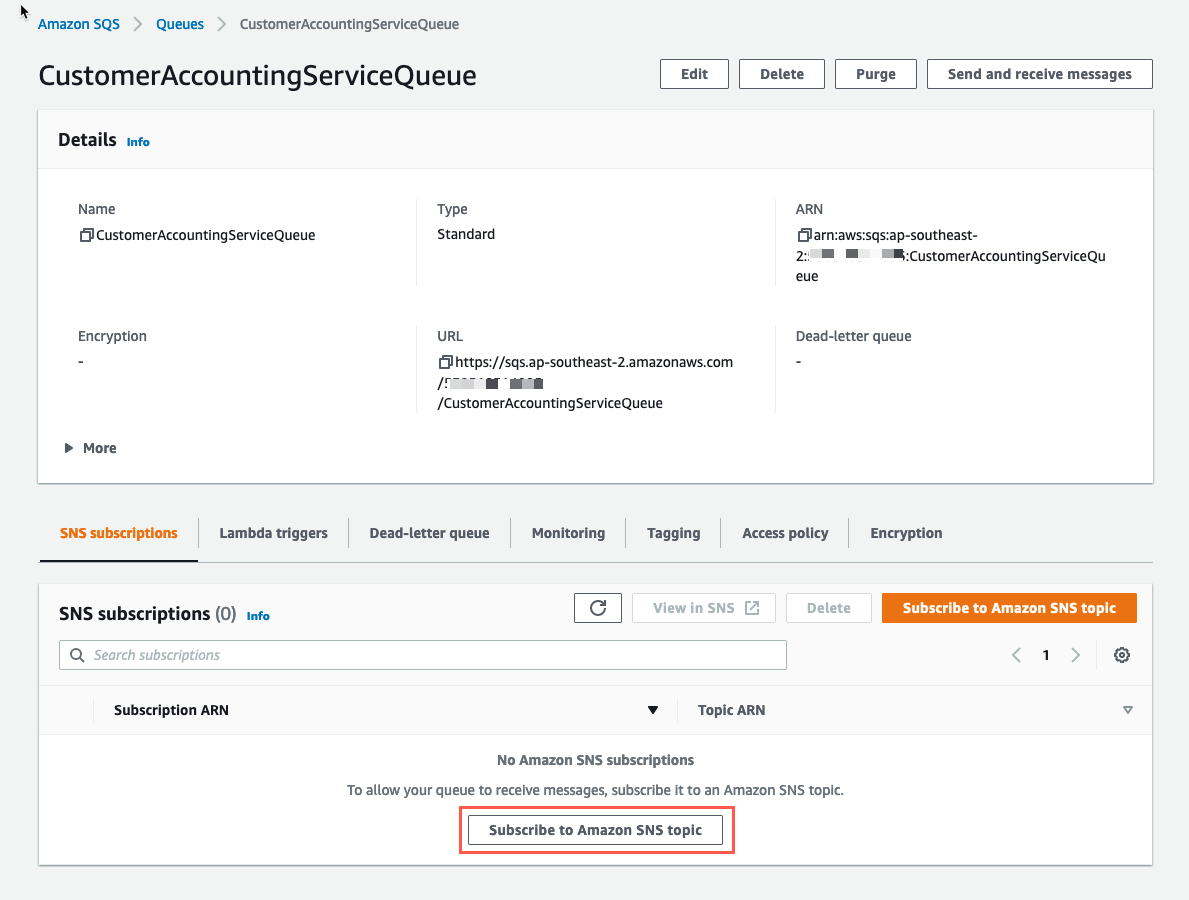Click the Edit queue button
This screenshot has height=900, width=1189.
(x=694, y=74)
